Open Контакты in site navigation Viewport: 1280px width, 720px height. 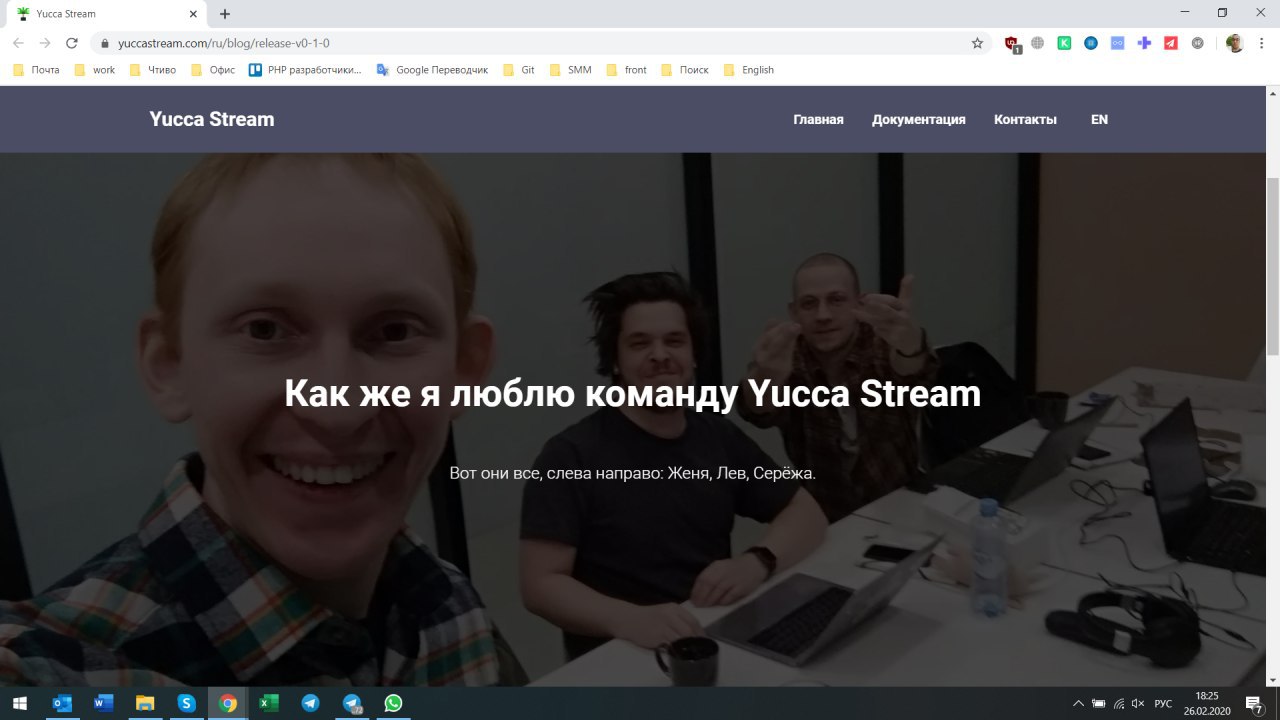point(1025,119)
